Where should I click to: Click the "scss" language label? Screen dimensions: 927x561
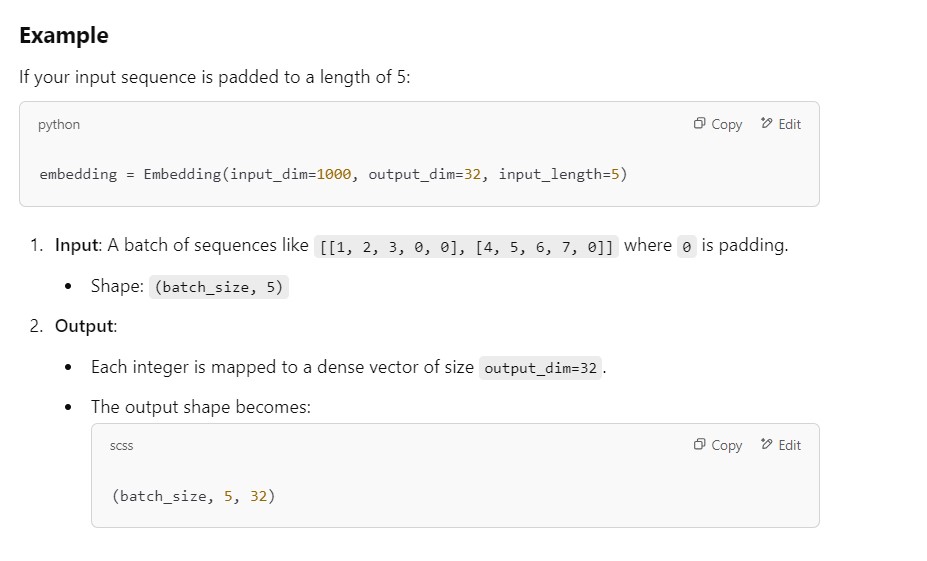121,446
